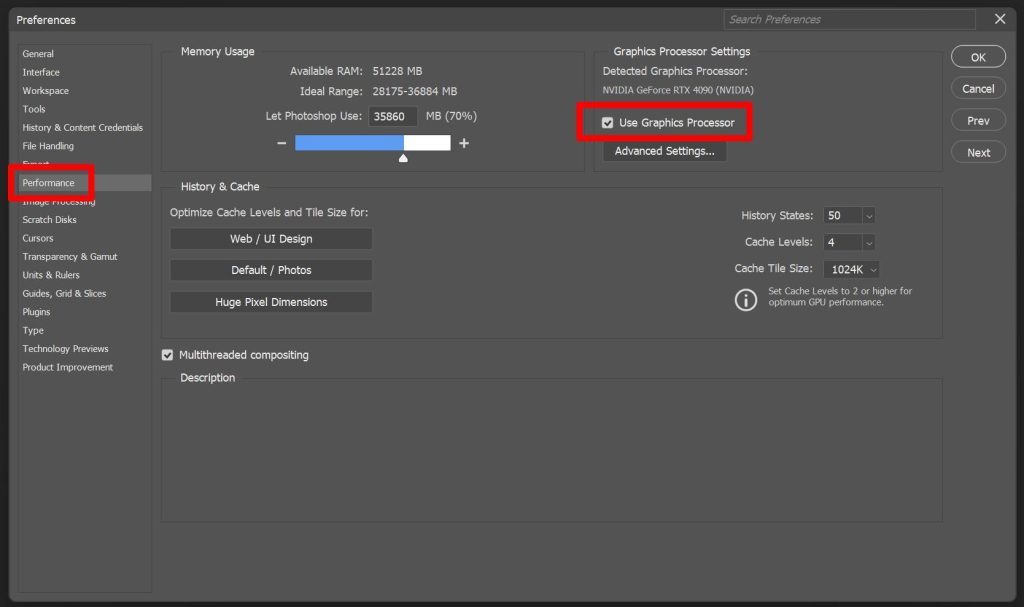Viewport: 1024px width, 607px height.
Task: Click the Prev button
Action: coord(978,121)
